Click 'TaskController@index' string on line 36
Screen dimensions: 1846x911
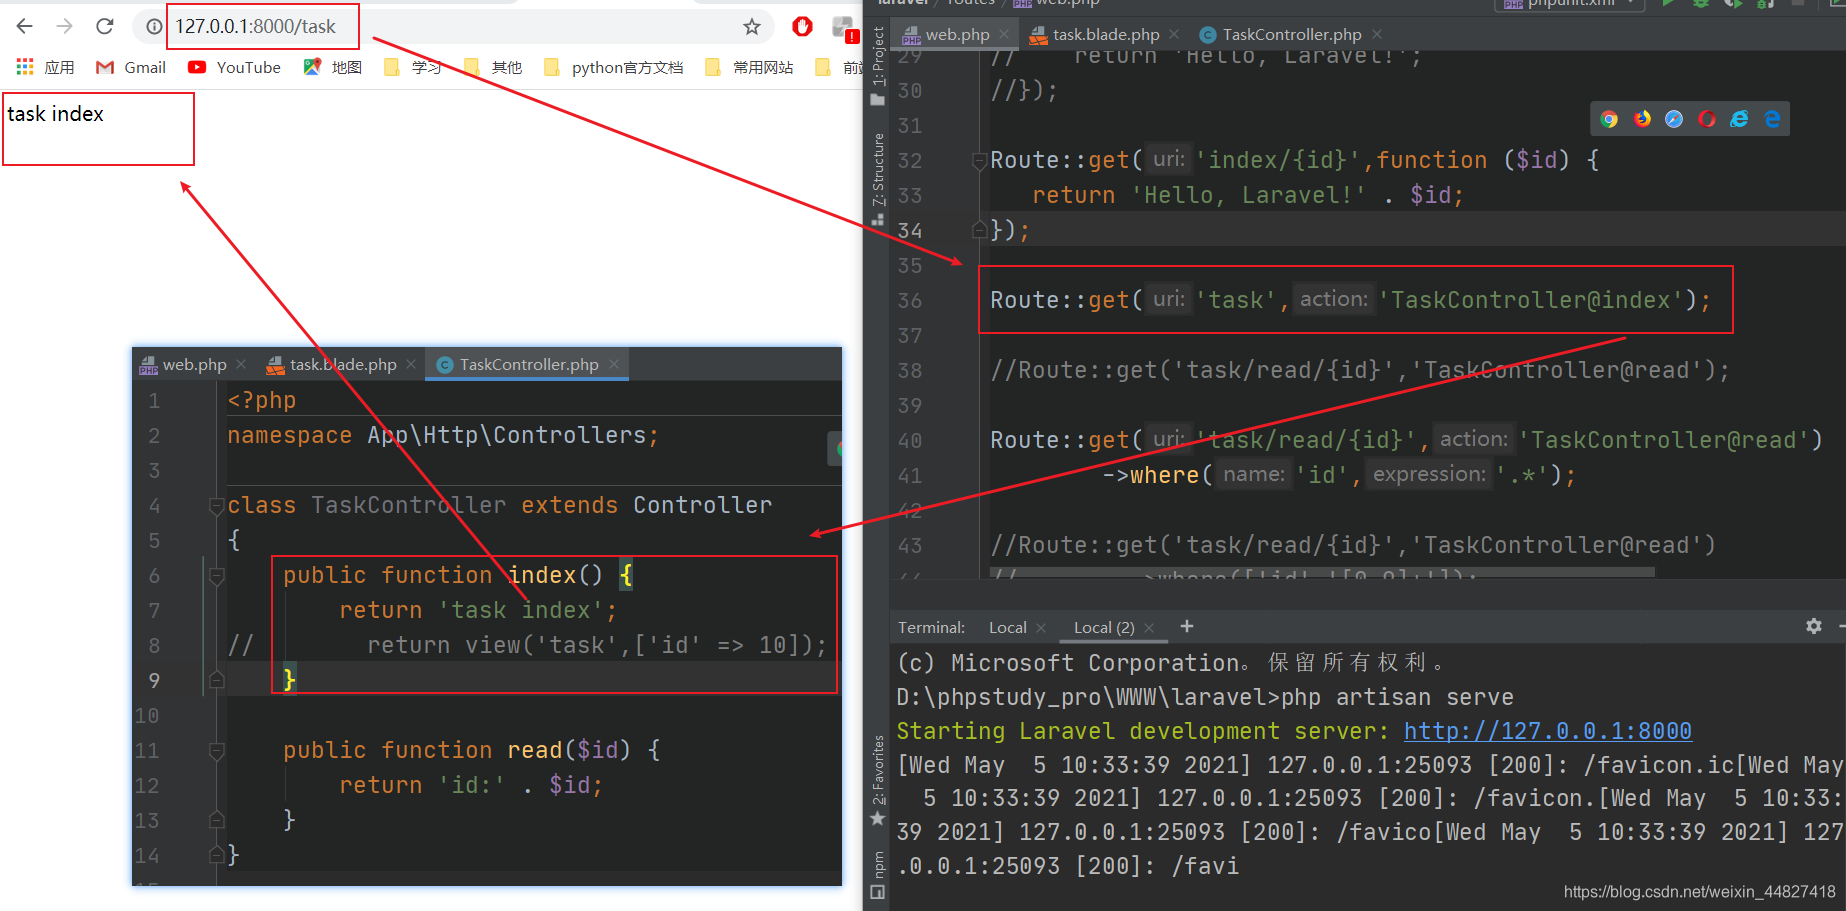pyautogui.click(x=1530, y=300)
